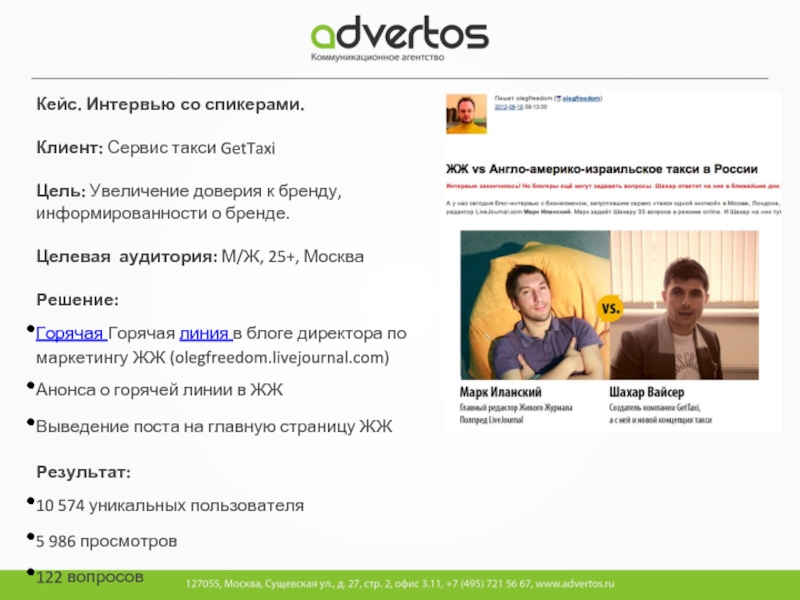Click bullet 'Выведение поста на главную страницу ЖЖ'
The width and height of the screenshot is (800, 600).
click(x=214, y=427)
